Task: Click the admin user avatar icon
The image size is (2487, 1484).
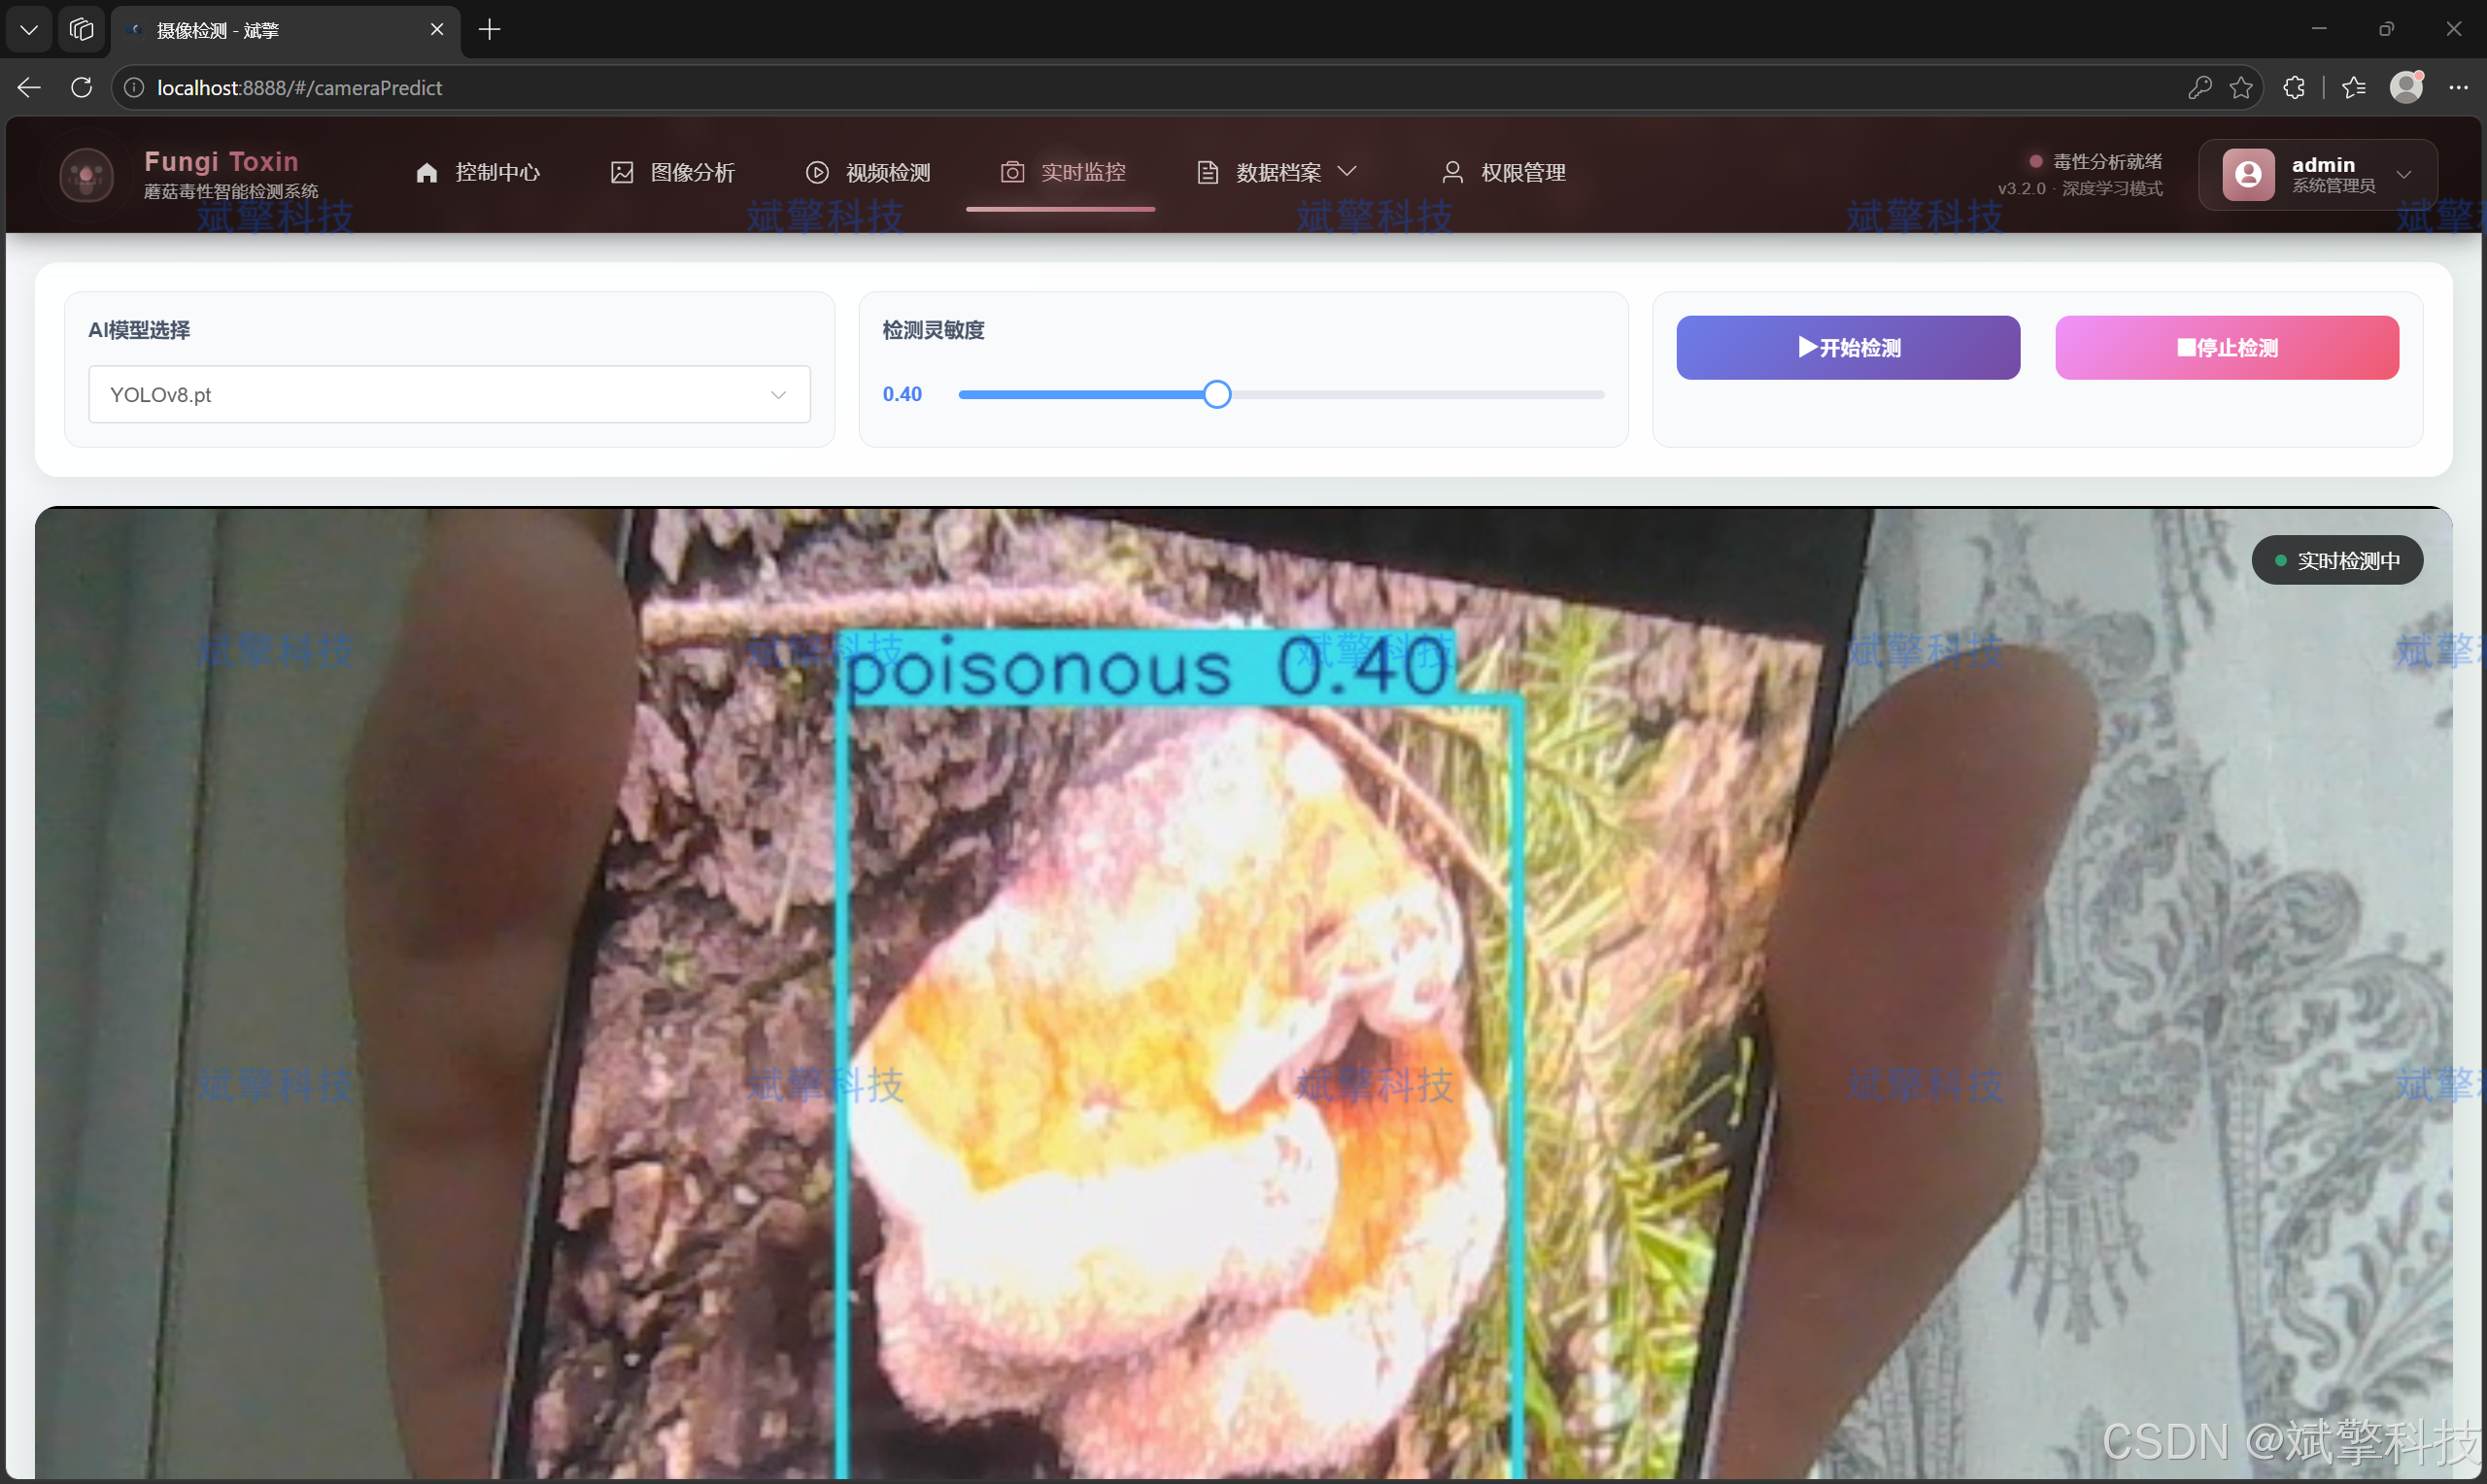Action: (x=2249, y=175)
